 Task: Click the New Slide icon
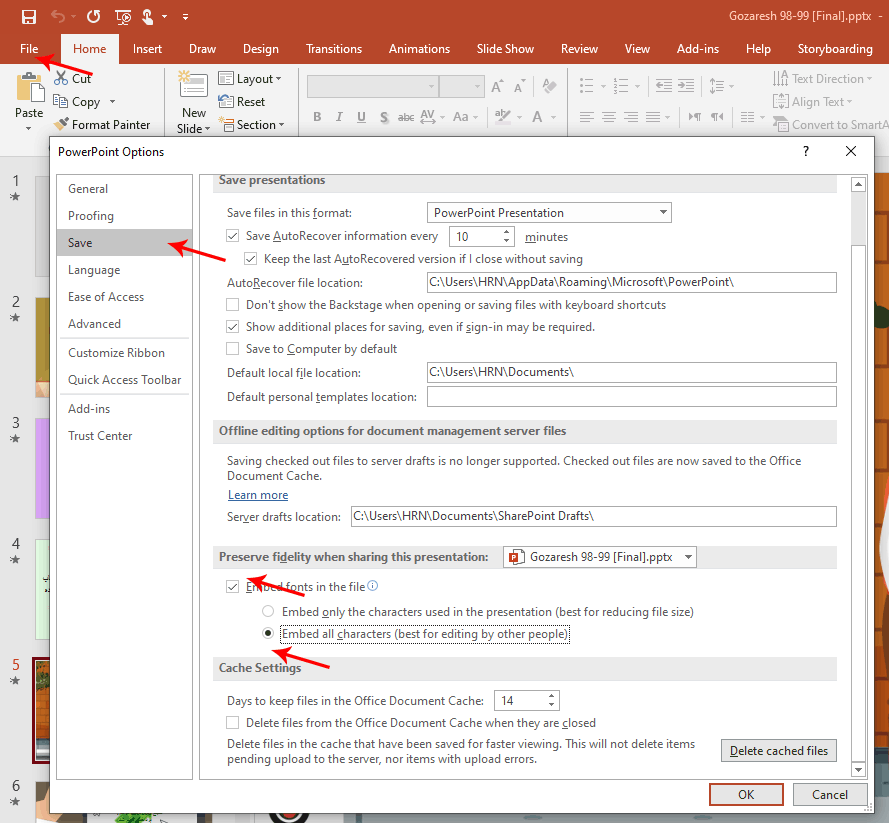click(193, 88)
